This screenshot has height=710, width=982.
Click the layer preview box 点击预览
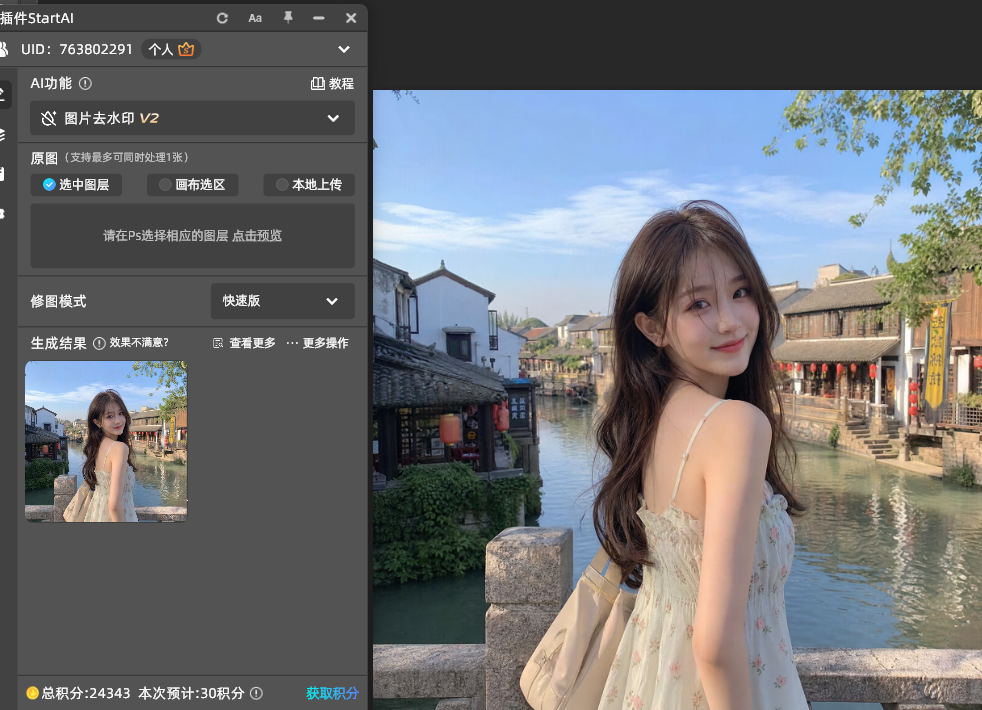tap(192, 236)
